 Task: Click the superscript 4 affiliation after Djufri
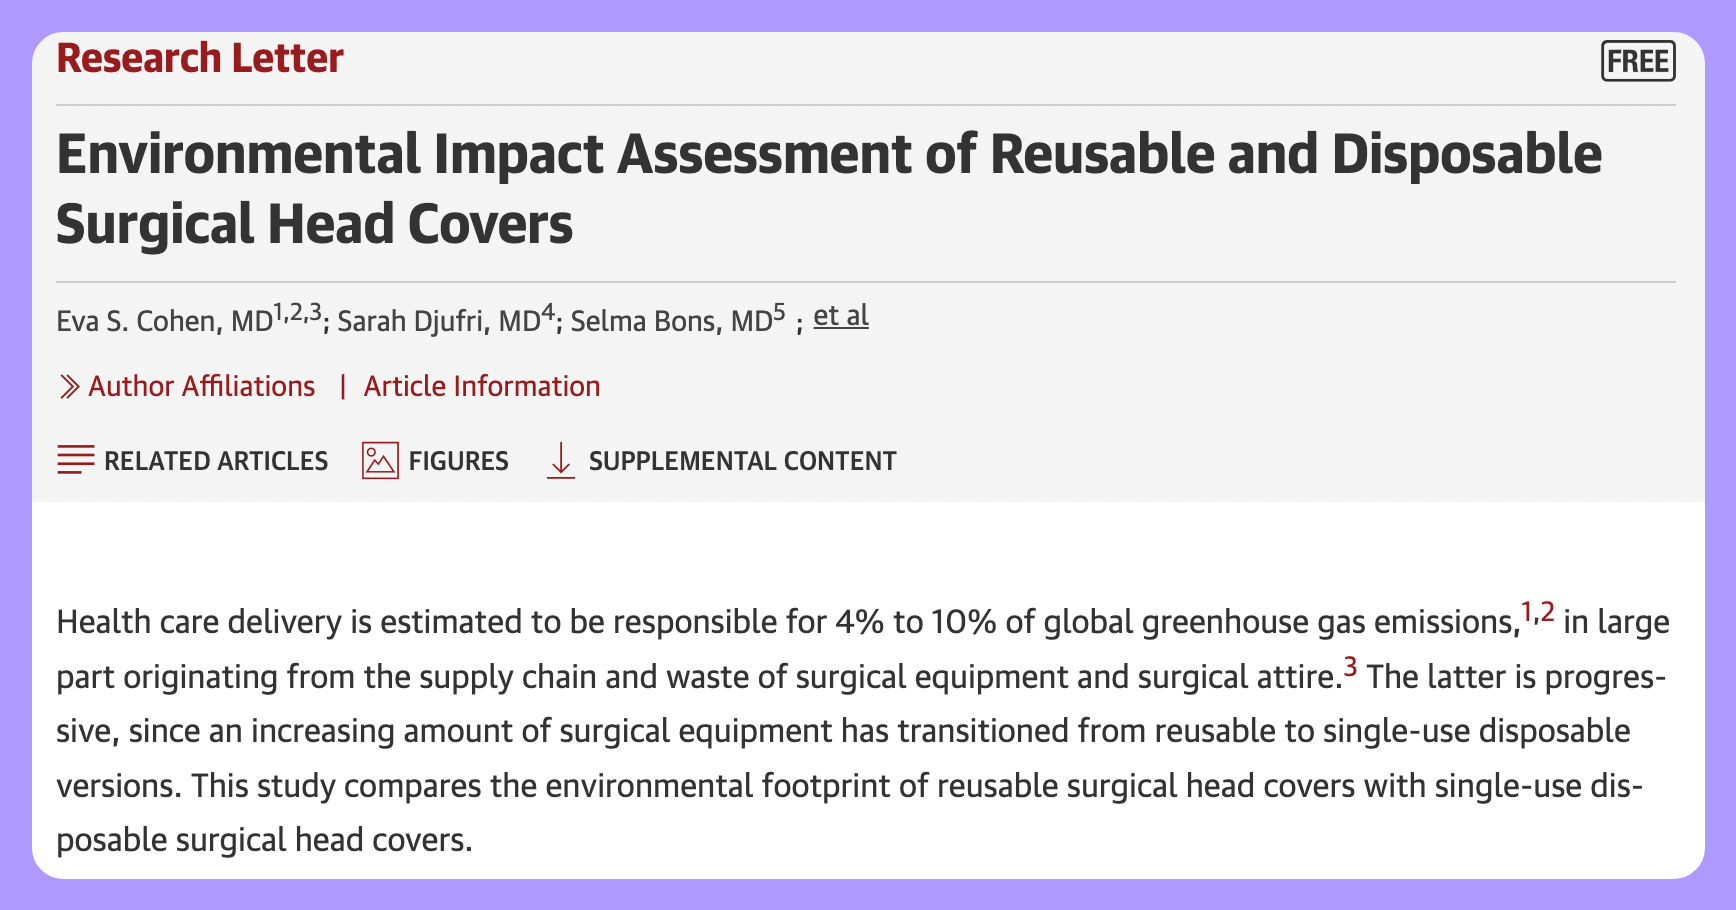point(547,313)
